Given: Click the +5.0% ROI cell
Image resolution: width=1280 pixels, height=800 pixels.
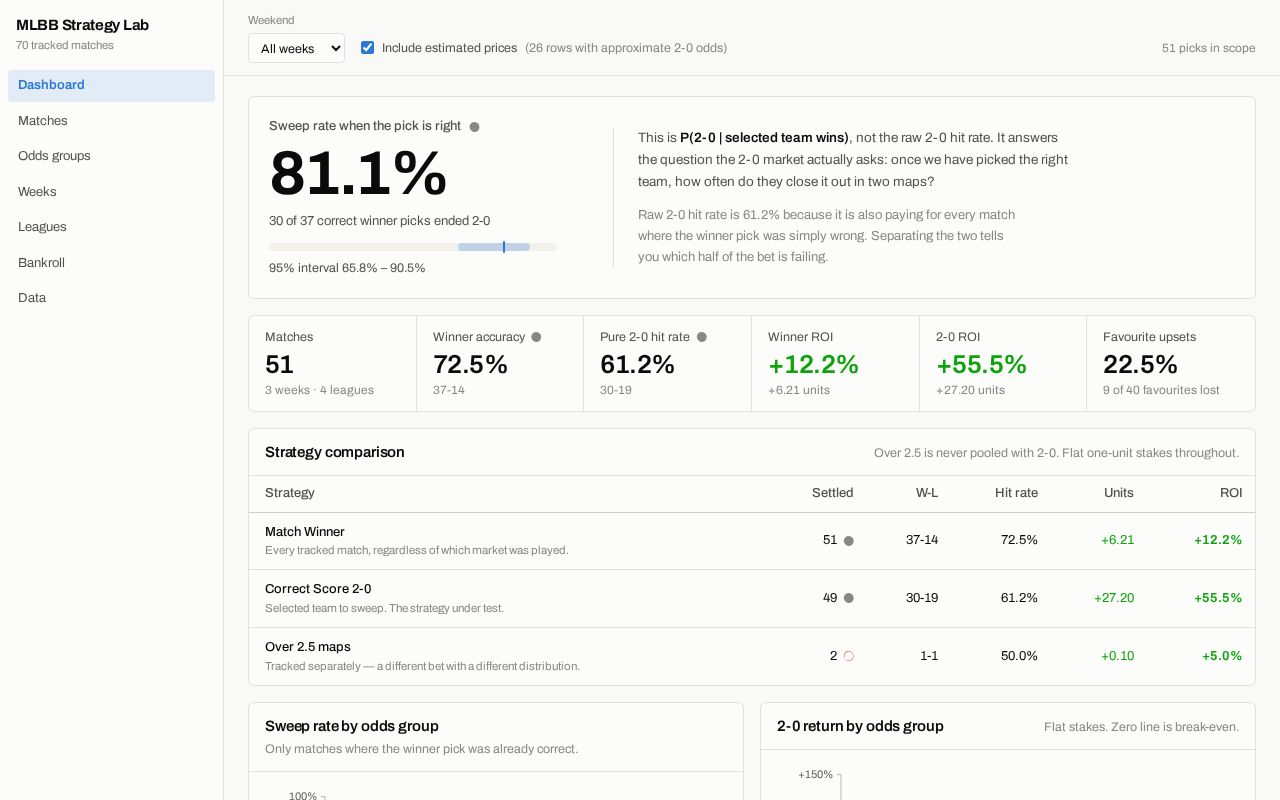Looking at the screenshot, I should (x=1222, y=656).
